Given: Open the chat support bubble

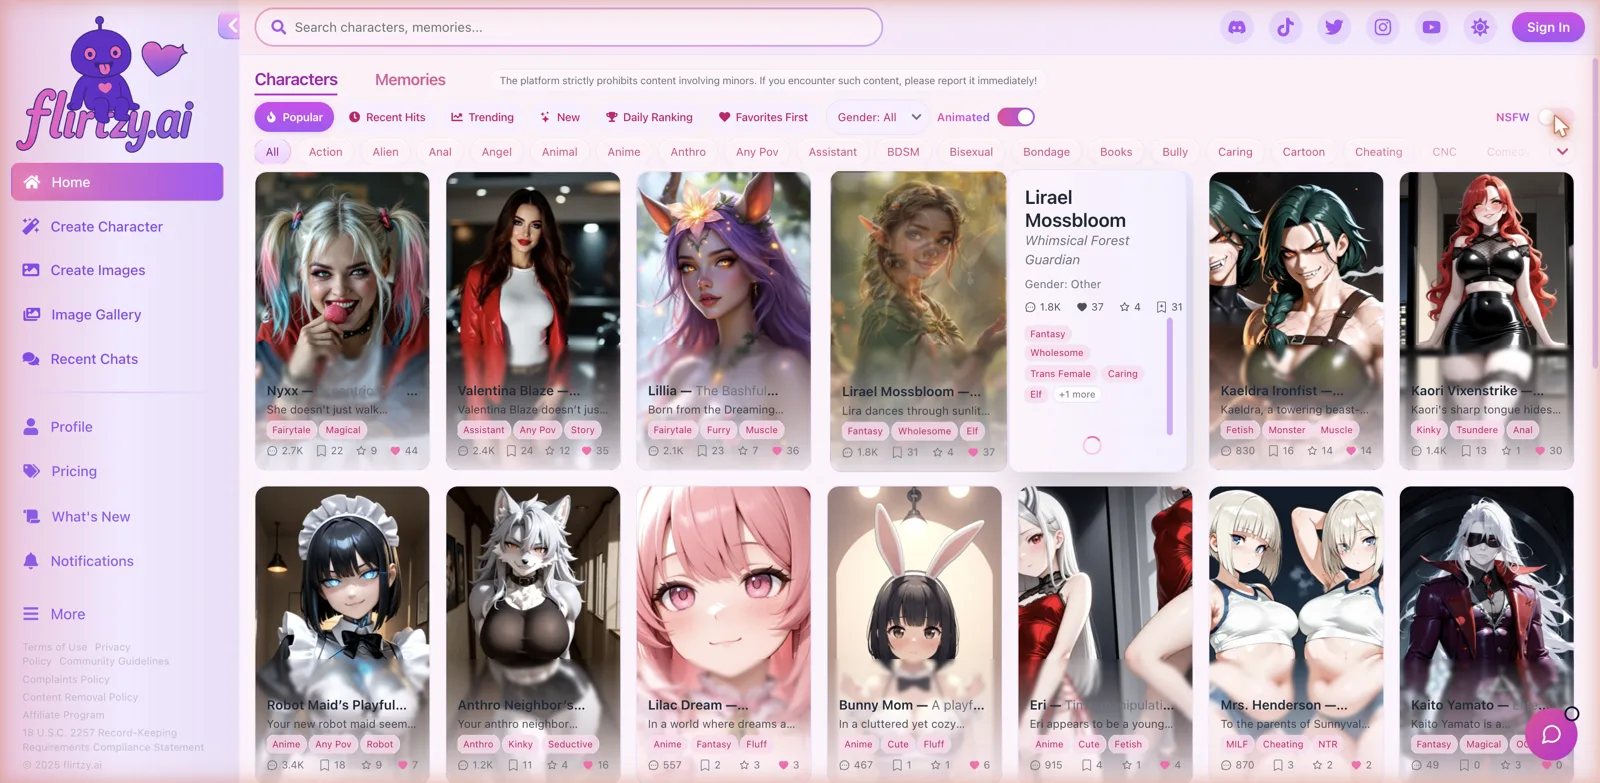Looking at the screenshot, I should 1551,735.
